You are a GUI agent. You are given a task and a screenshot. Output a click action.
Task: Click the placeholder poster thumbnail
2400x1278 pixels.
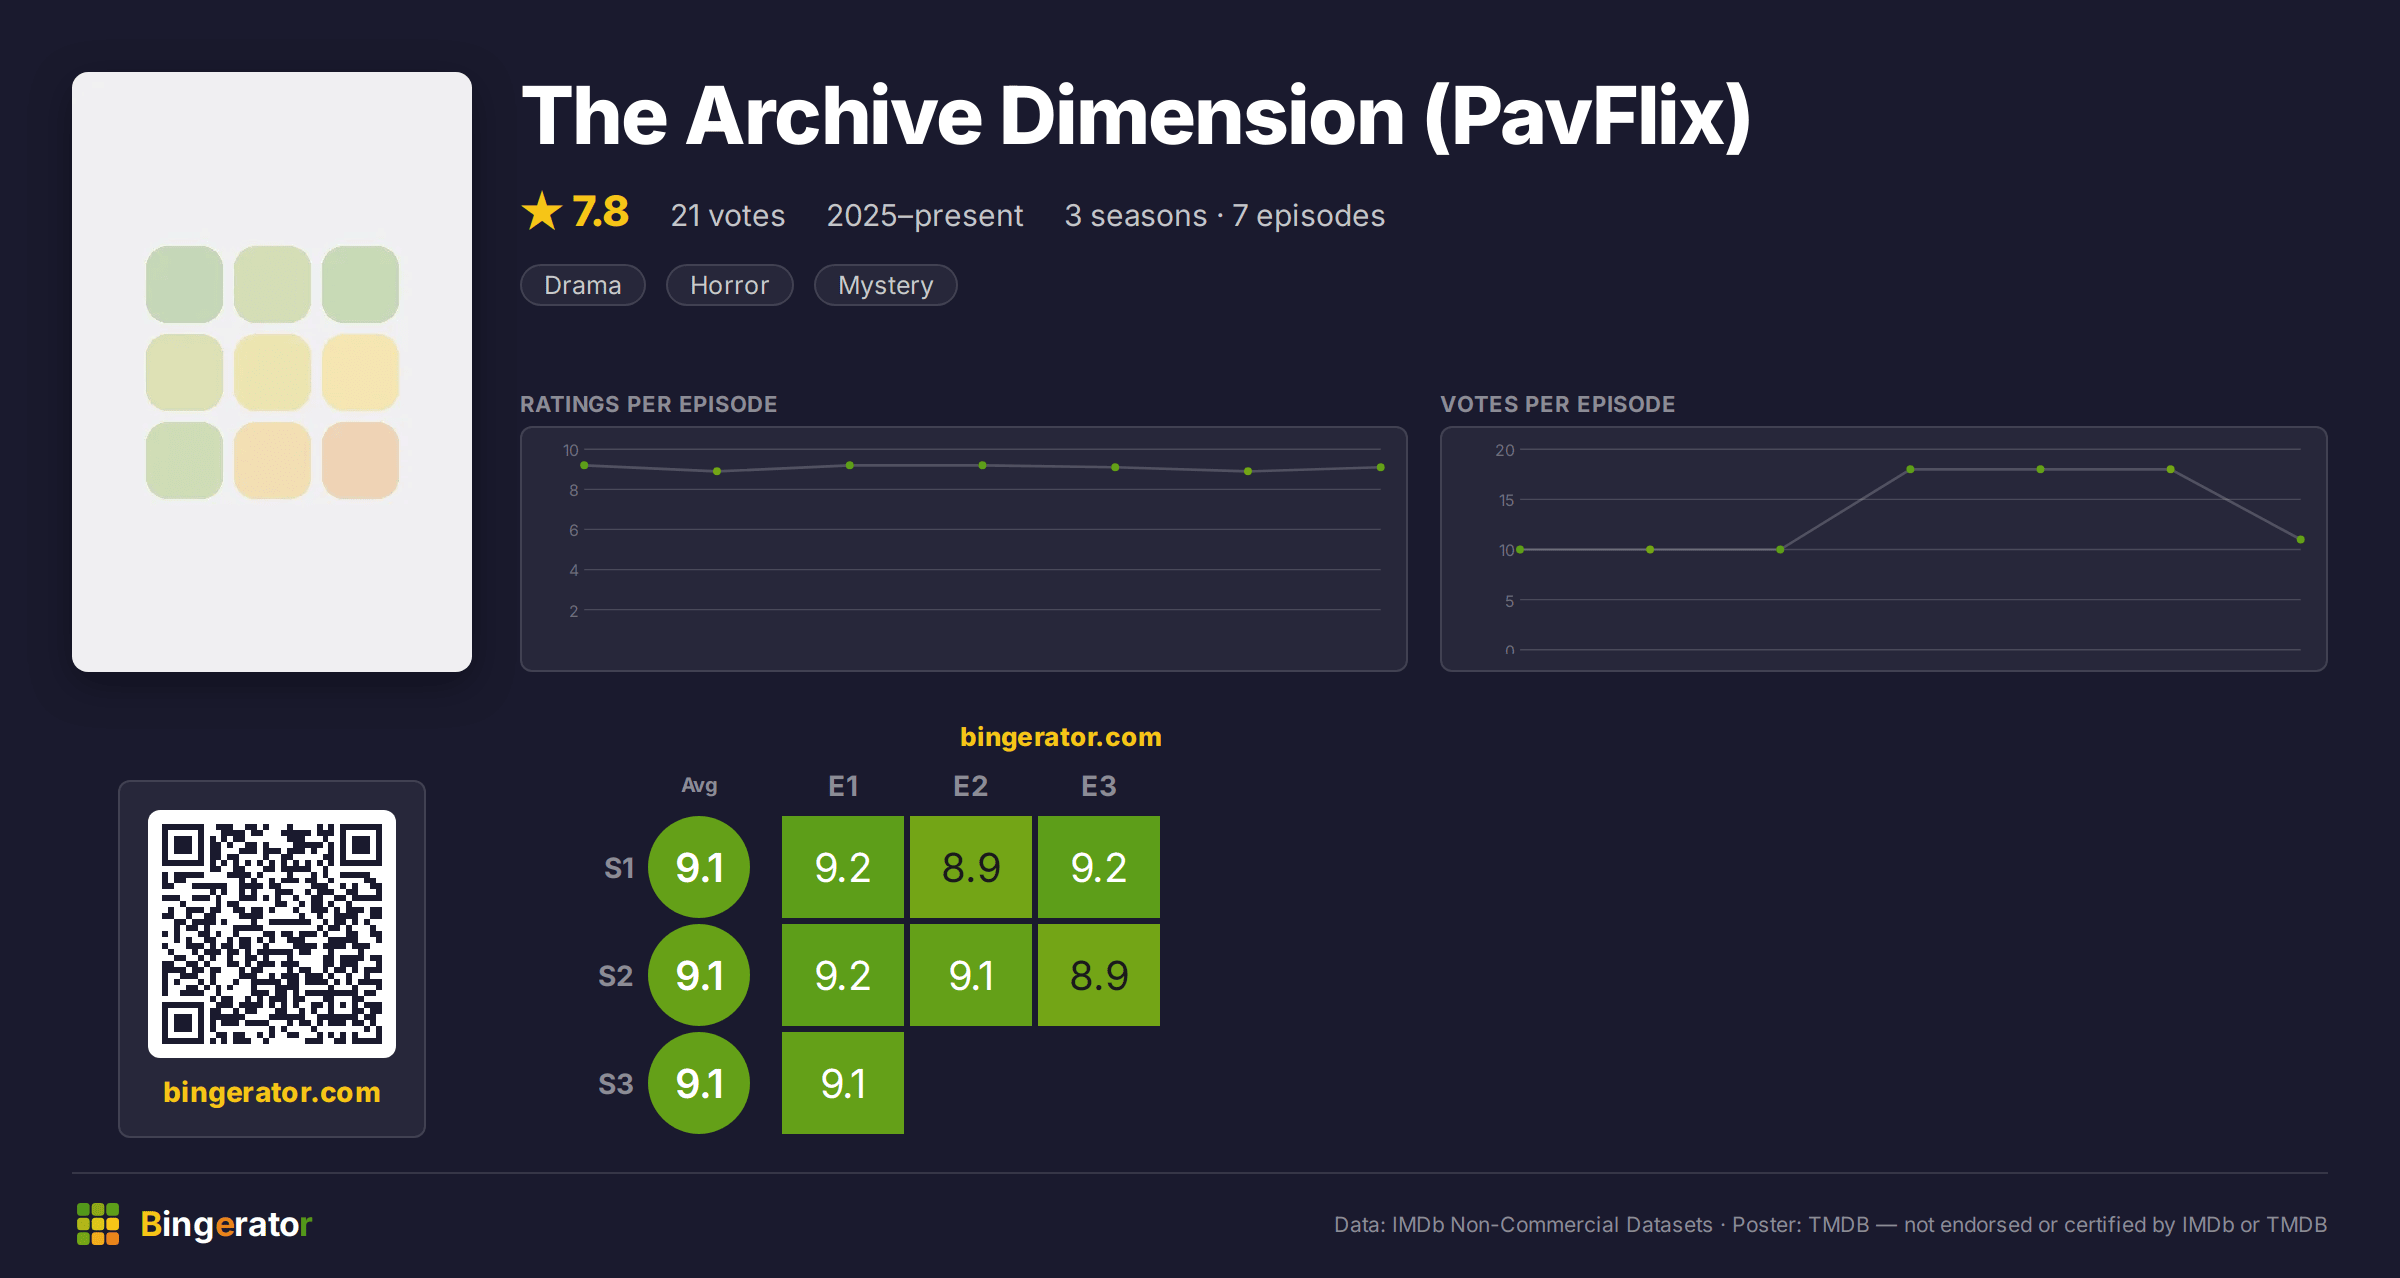coord(272,372)
